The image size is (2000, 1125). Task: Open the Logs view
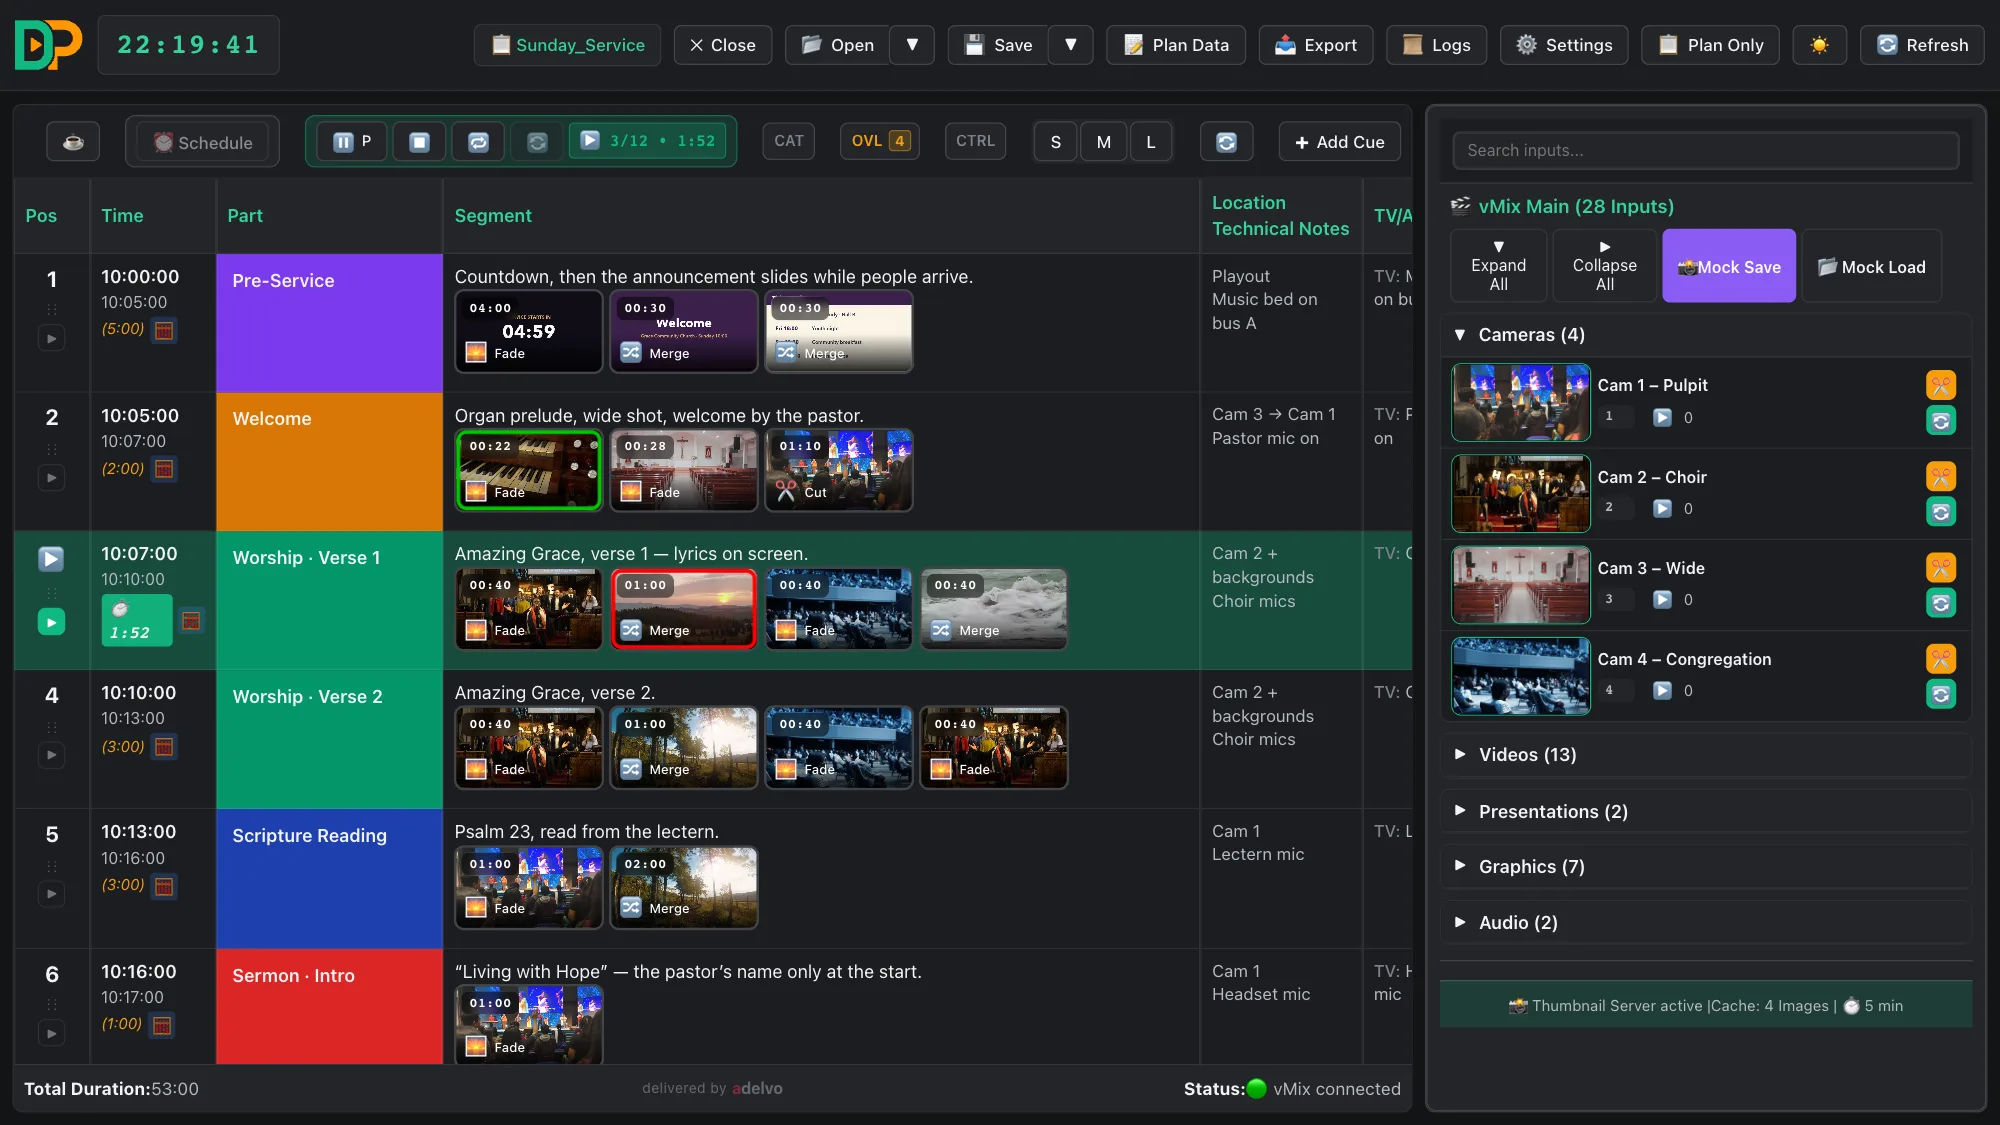click(1436, 45)
